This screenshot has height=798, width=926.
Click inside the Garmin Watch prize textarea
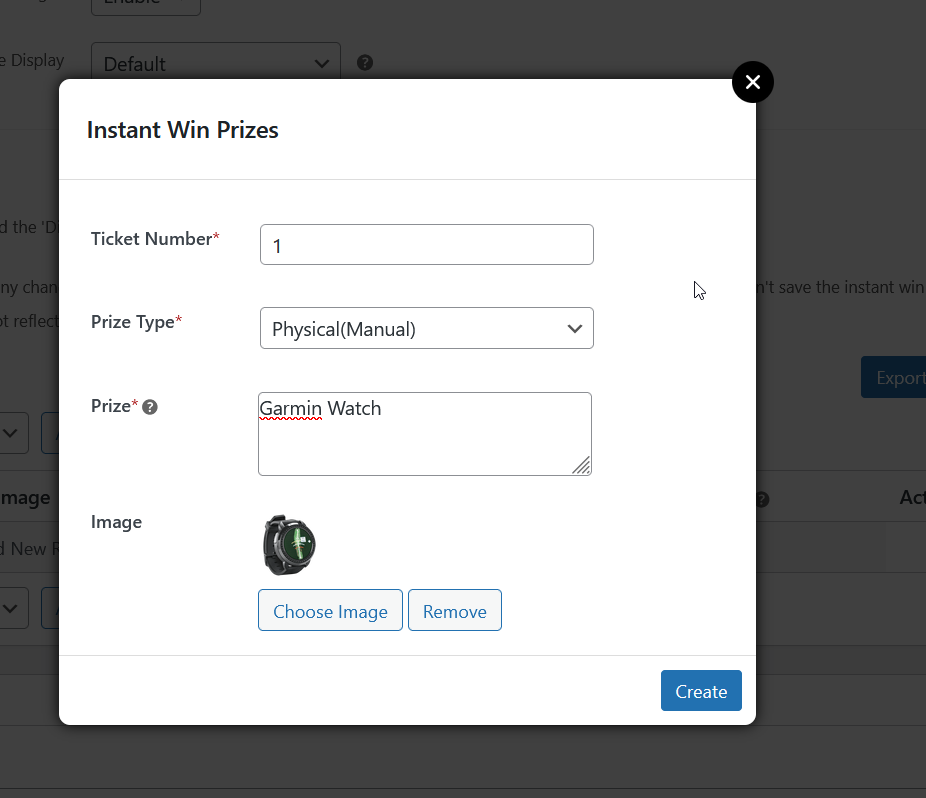pyautogui.click(x=424, y=434)
